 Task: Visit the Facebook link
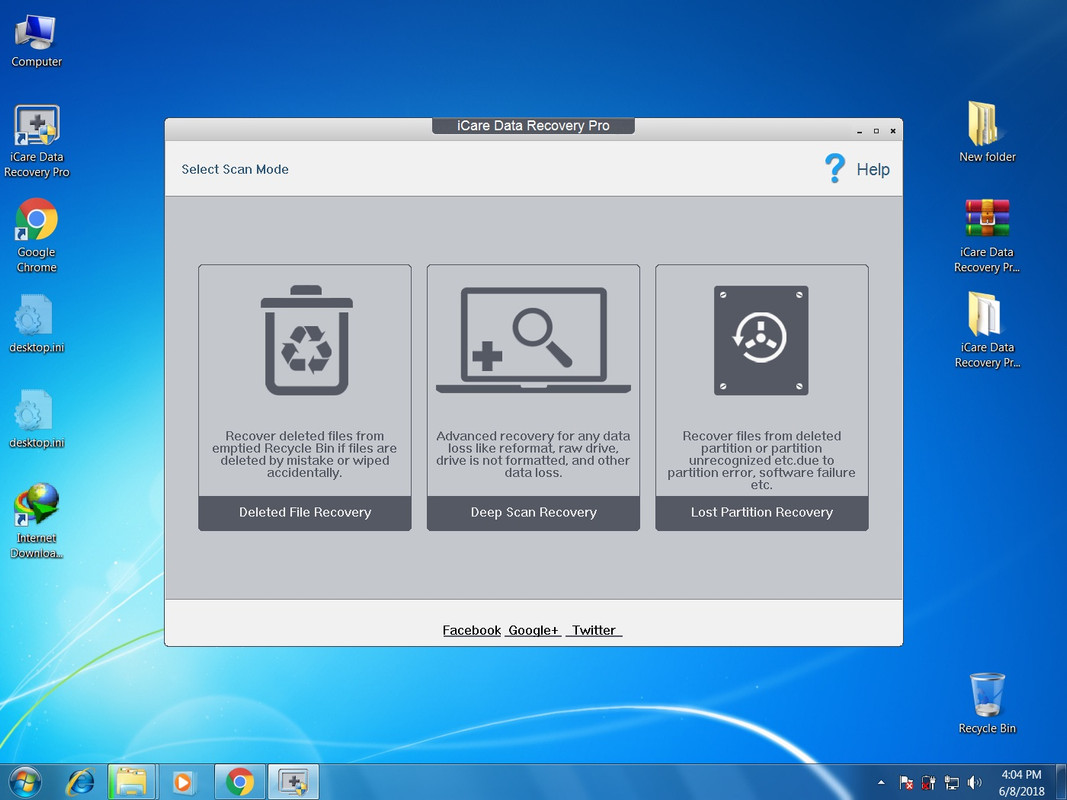click(x=472, y=630)
